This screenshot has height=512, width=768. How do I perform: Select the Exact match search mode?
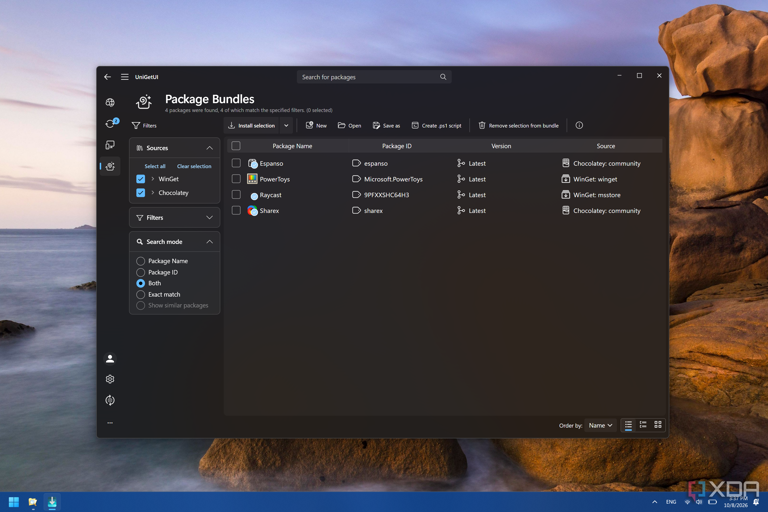141,294
